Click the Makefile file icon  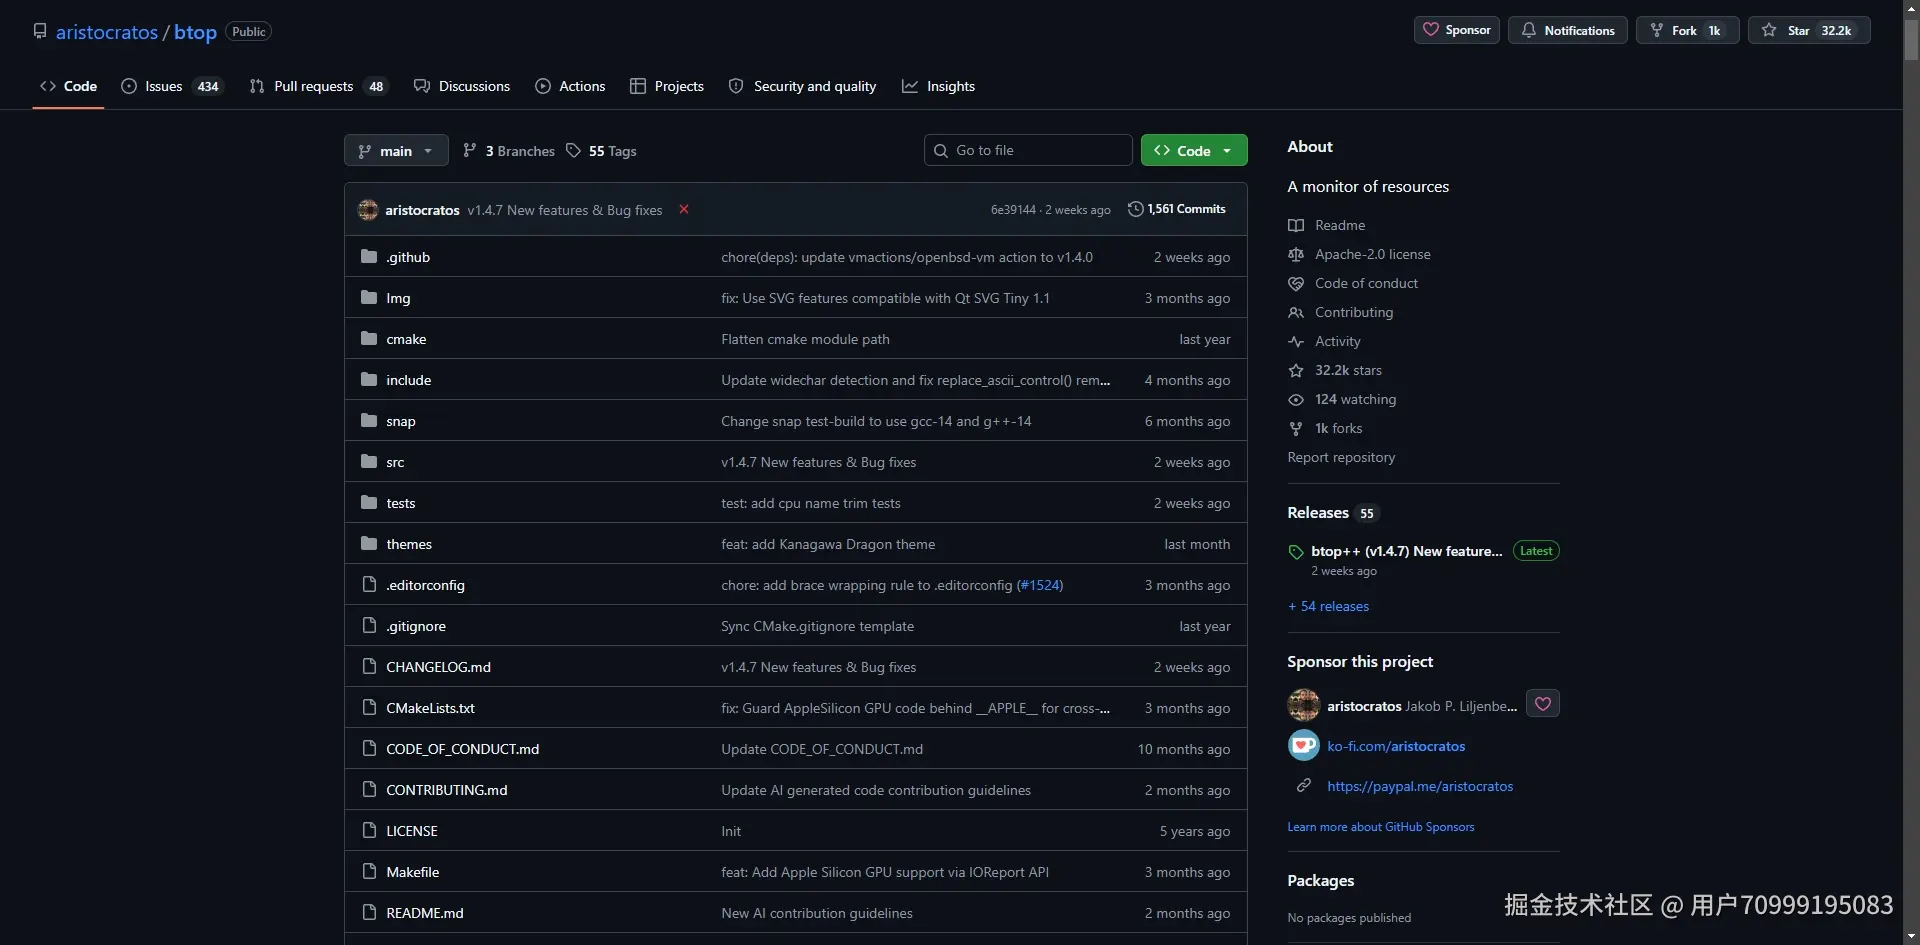pyautogui.click(x=369, y=871)
